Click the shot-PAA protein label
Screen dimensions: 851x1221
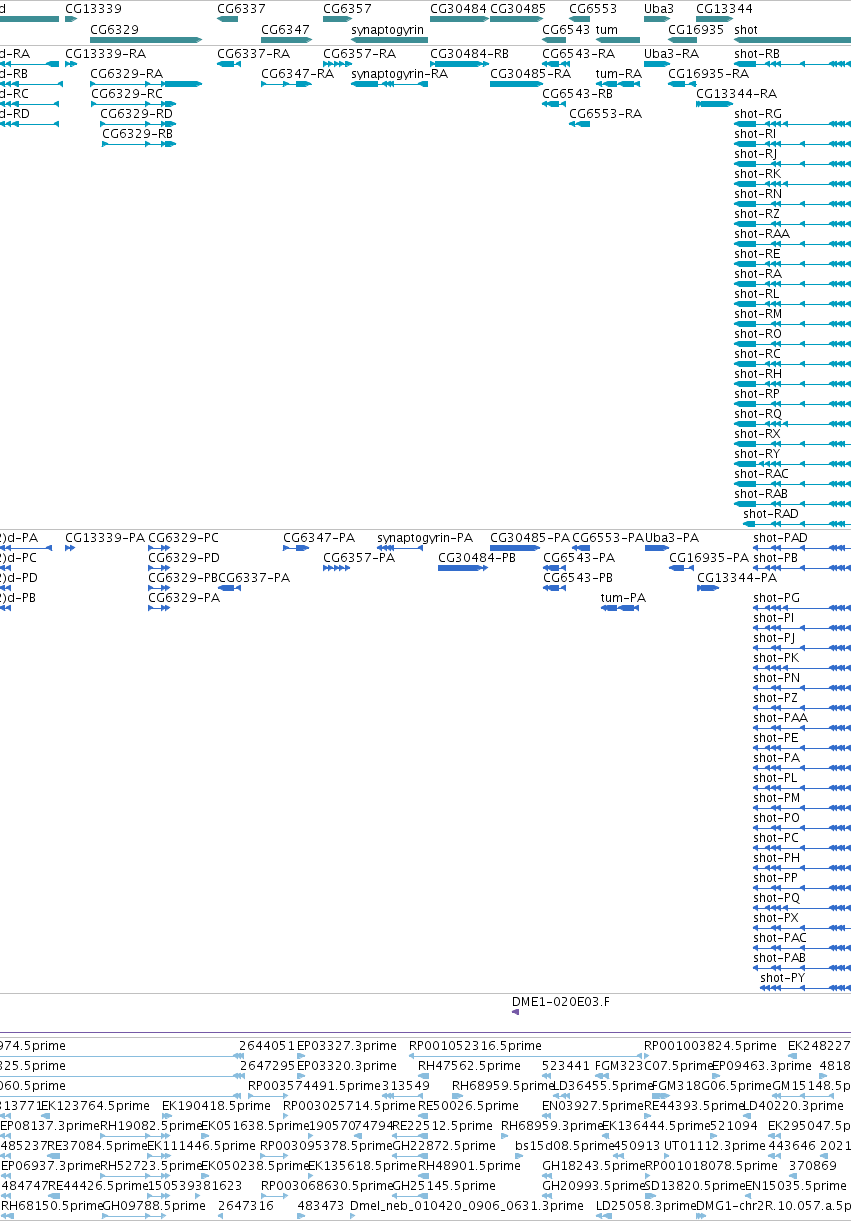click(780, 717)
